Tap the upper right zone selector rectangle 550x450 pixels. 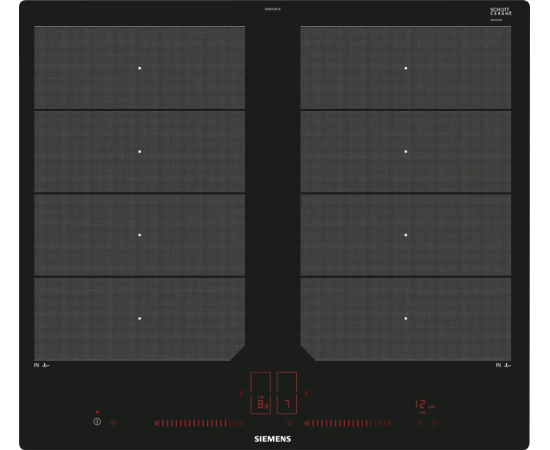(287, 382)
